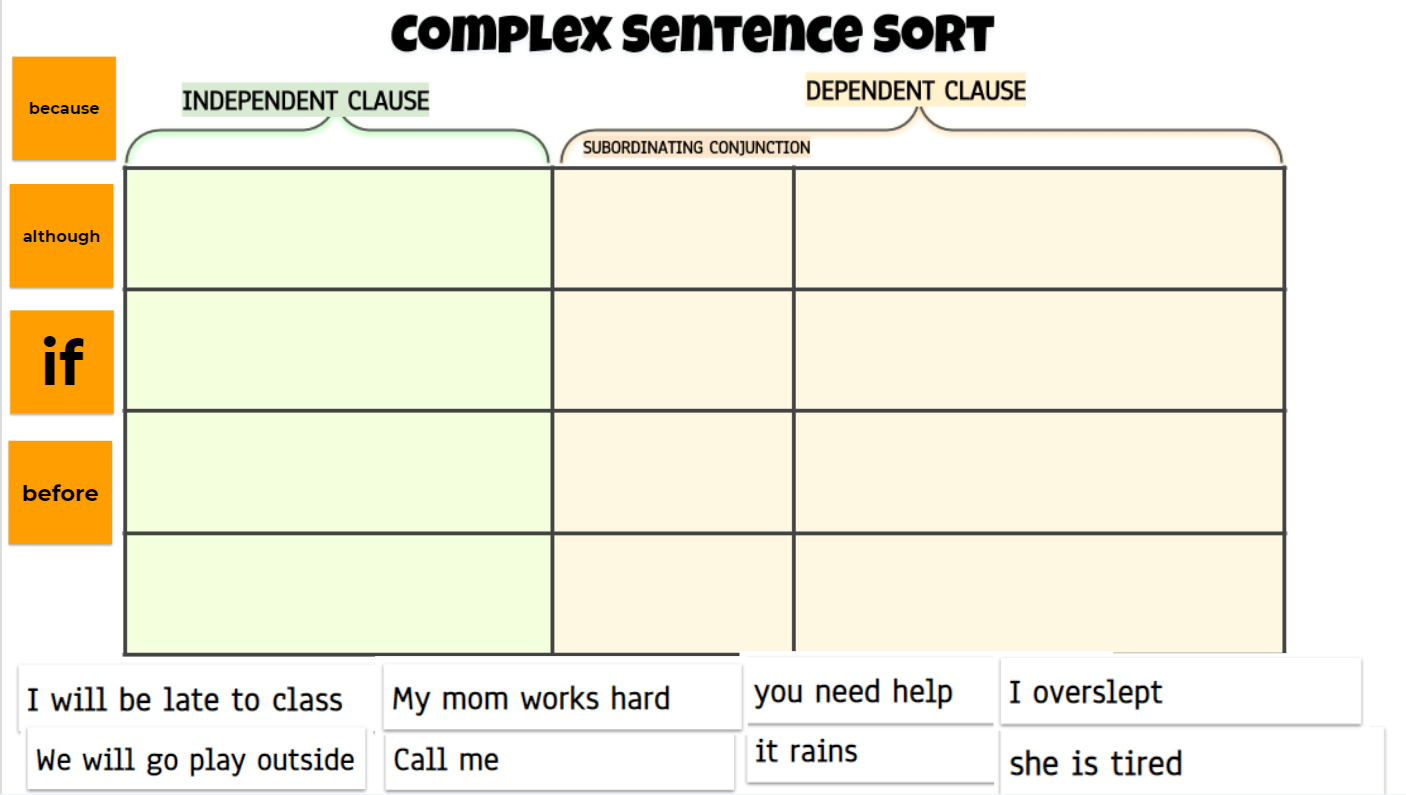Click the 'Complex Sentence Sort' title
This screenshot has width=1406, height=795.
tap(692, 34)
